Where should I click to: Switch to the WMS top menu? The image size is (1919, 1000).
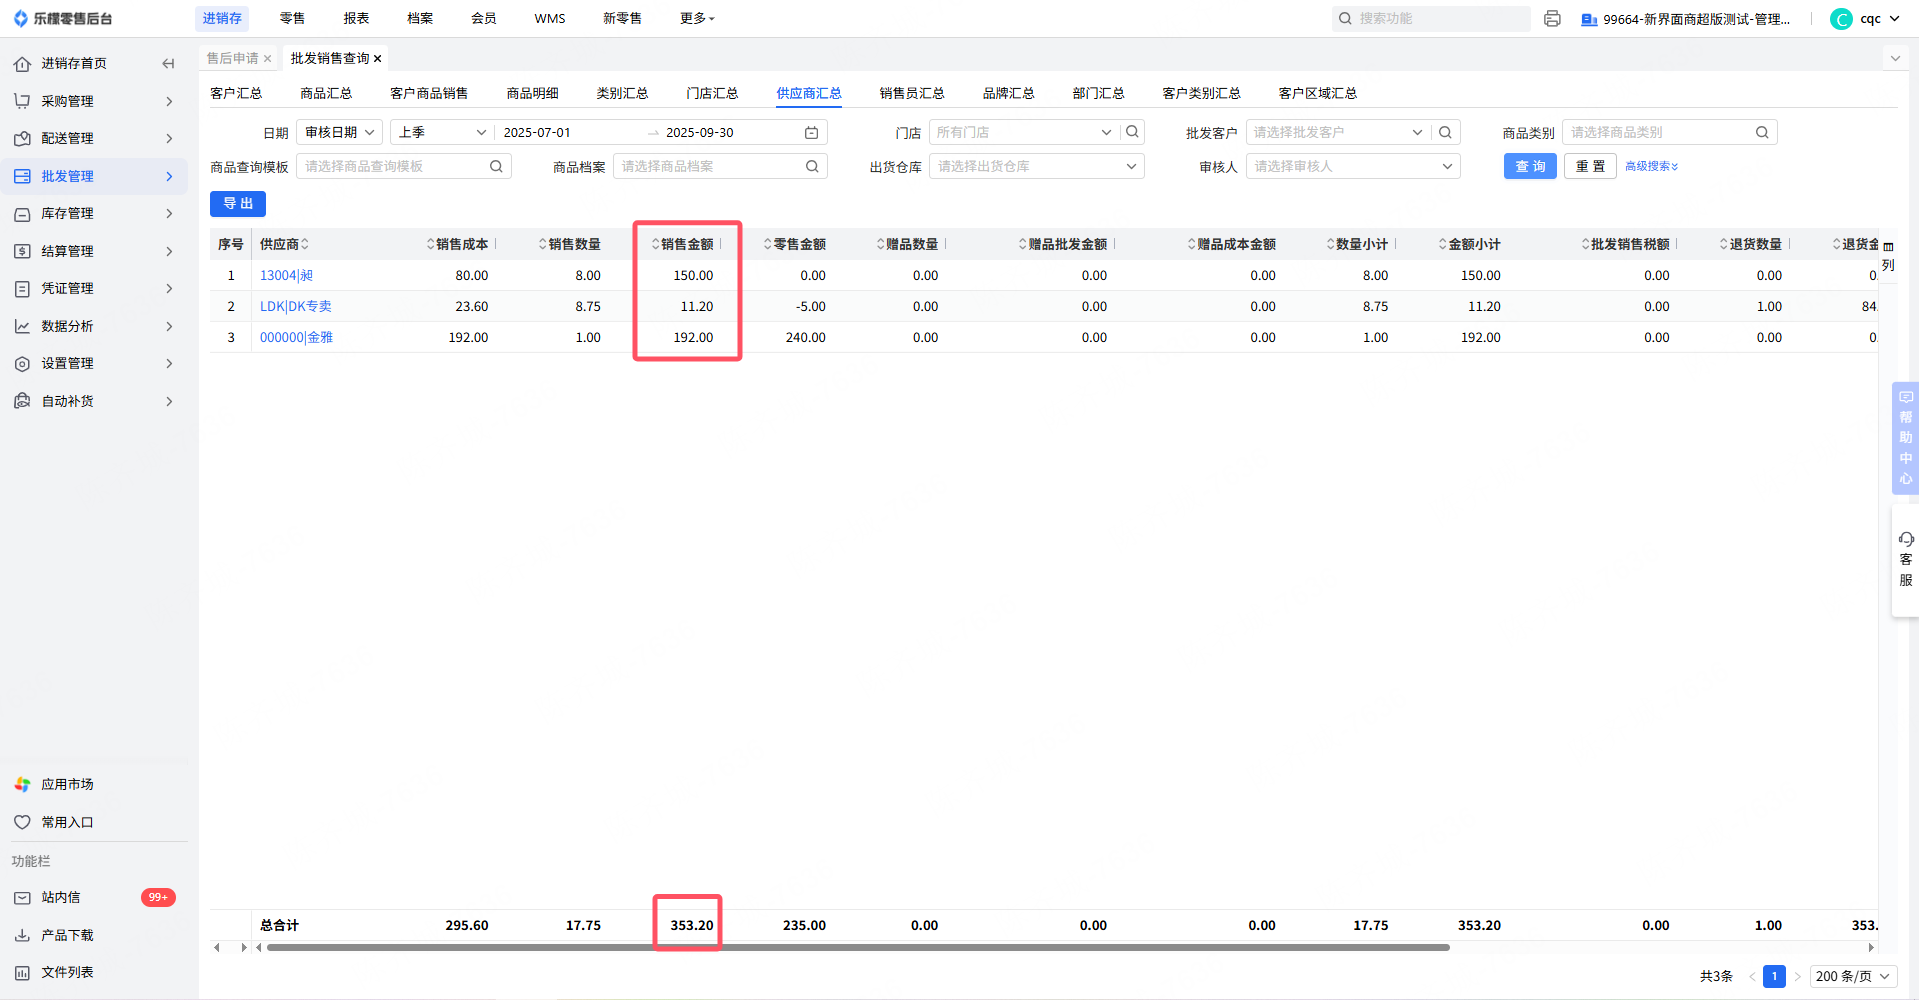550,18
